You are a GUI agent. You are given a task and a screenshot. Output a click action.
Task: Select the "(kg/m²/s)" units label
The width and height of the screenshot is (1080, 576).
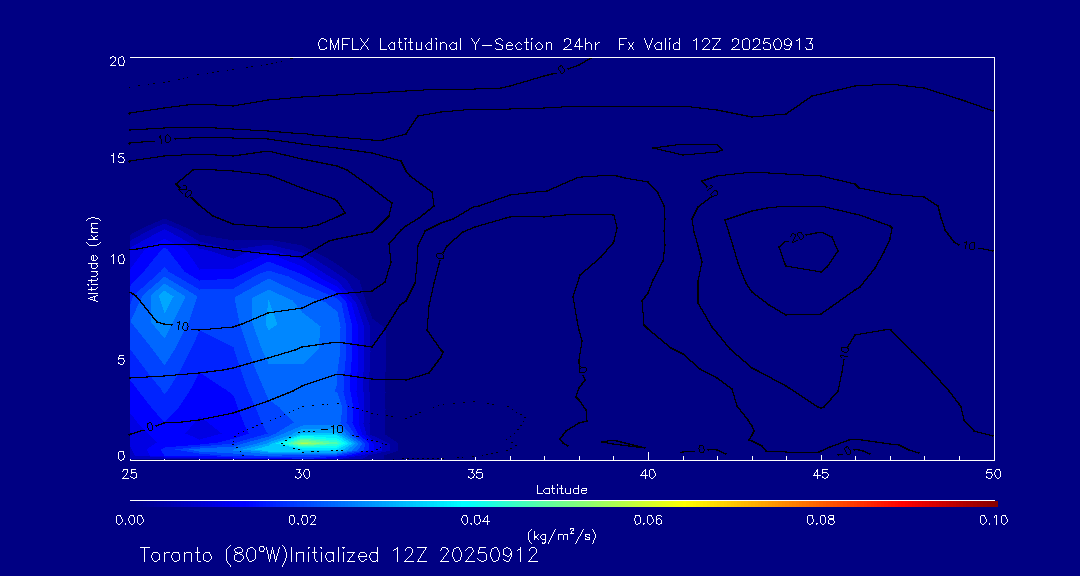pos(561,535)
